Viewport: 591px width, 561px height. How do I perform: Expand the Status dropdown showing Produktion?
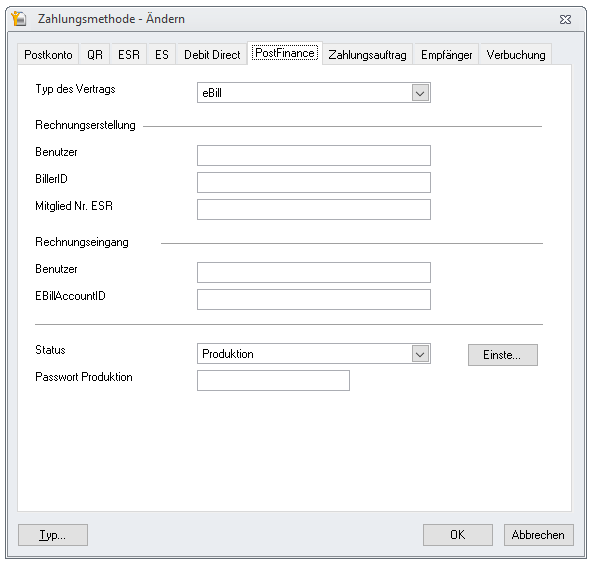(420, 354)
